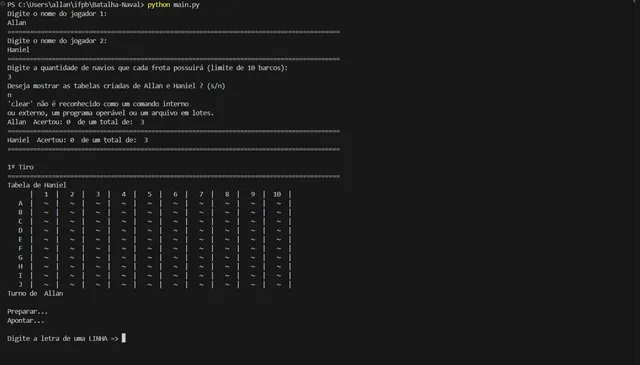The height and width of the screenshot is (365, 640).
Task: Click the 'Tabela de Haniel' title
Action: coord(37,185)
